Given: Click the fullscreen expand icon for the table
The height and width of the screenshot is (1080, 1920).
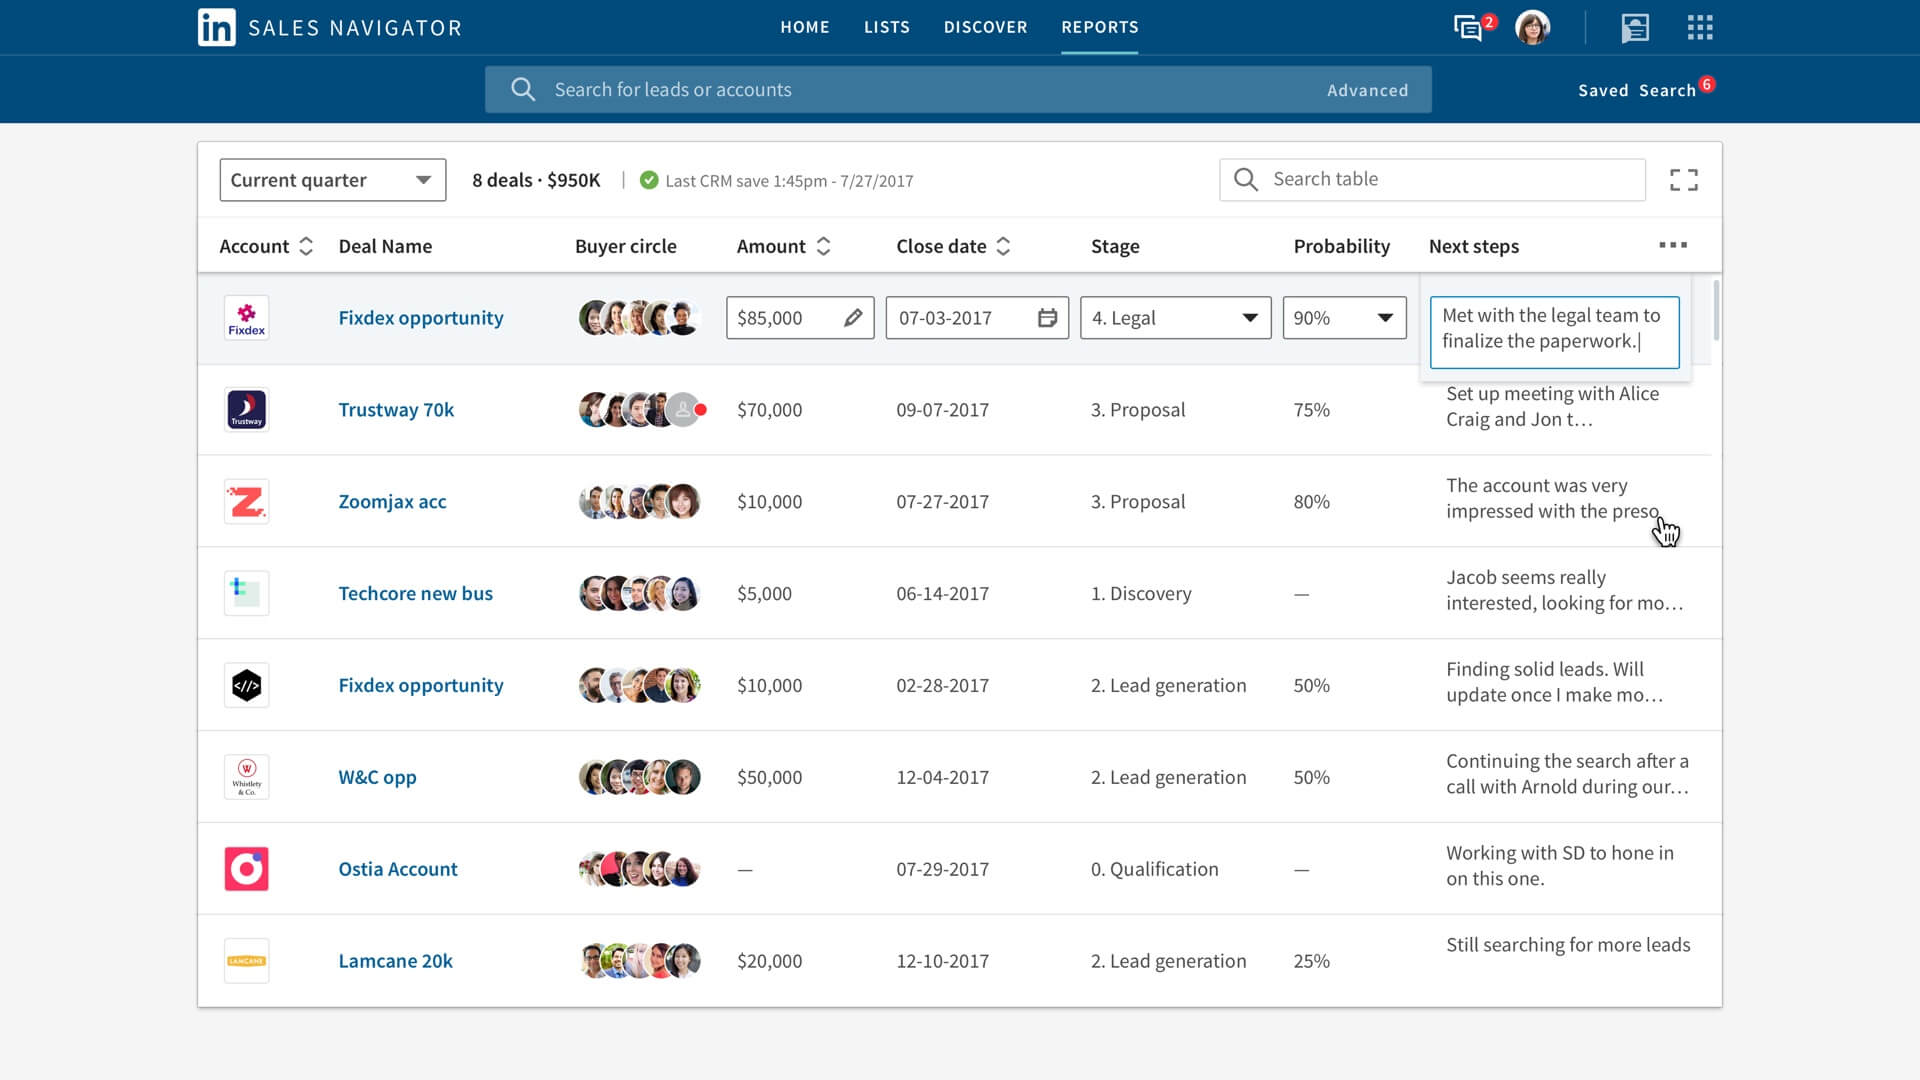Looking at the screenshot, I should (1684, 179).
